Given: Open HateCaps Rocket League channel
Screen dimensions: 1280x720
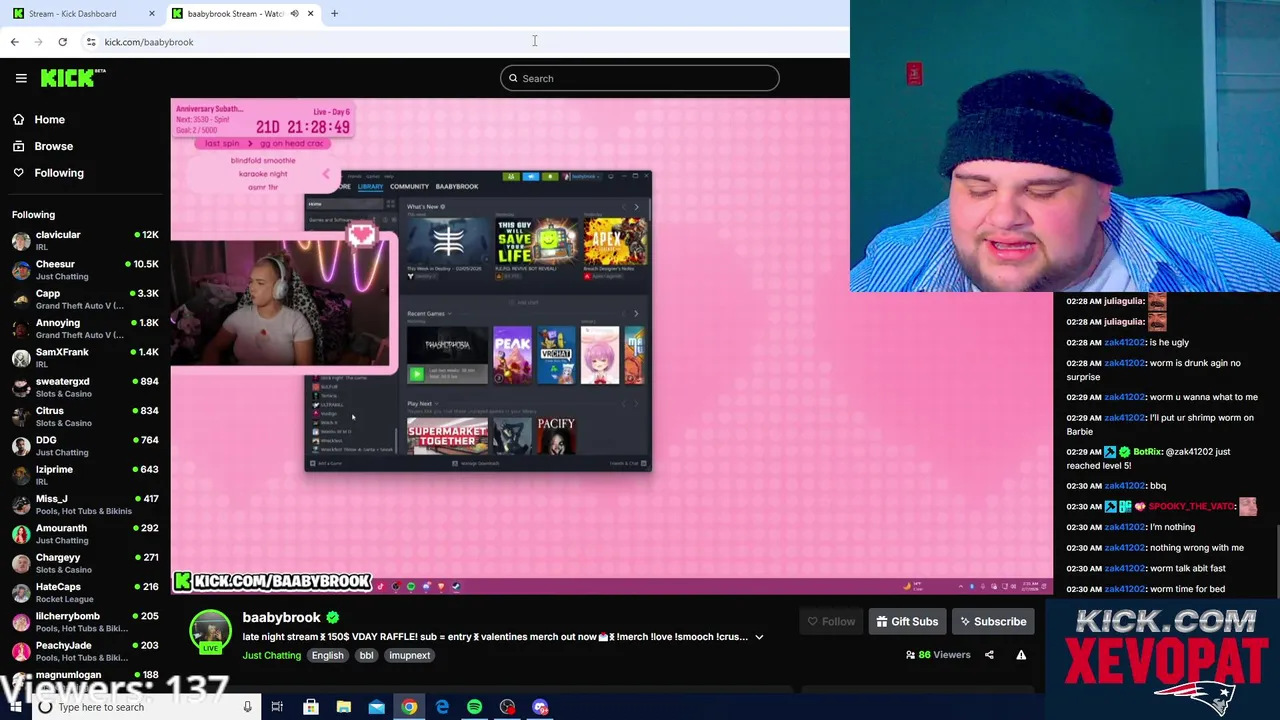Looking at the screenshot, I should (x=85, y=592).
